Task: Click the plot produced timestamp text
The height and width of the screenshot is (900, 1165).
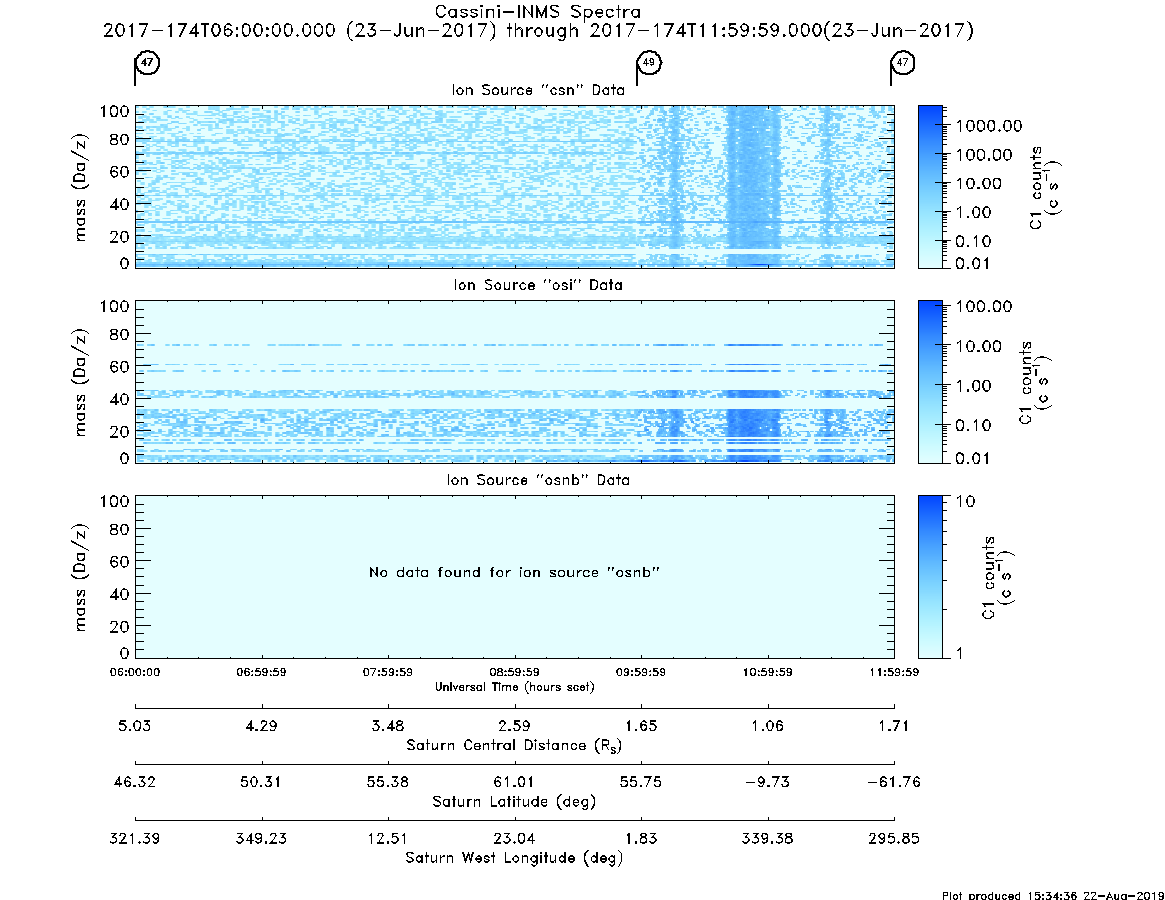Action: point(1053,895)
